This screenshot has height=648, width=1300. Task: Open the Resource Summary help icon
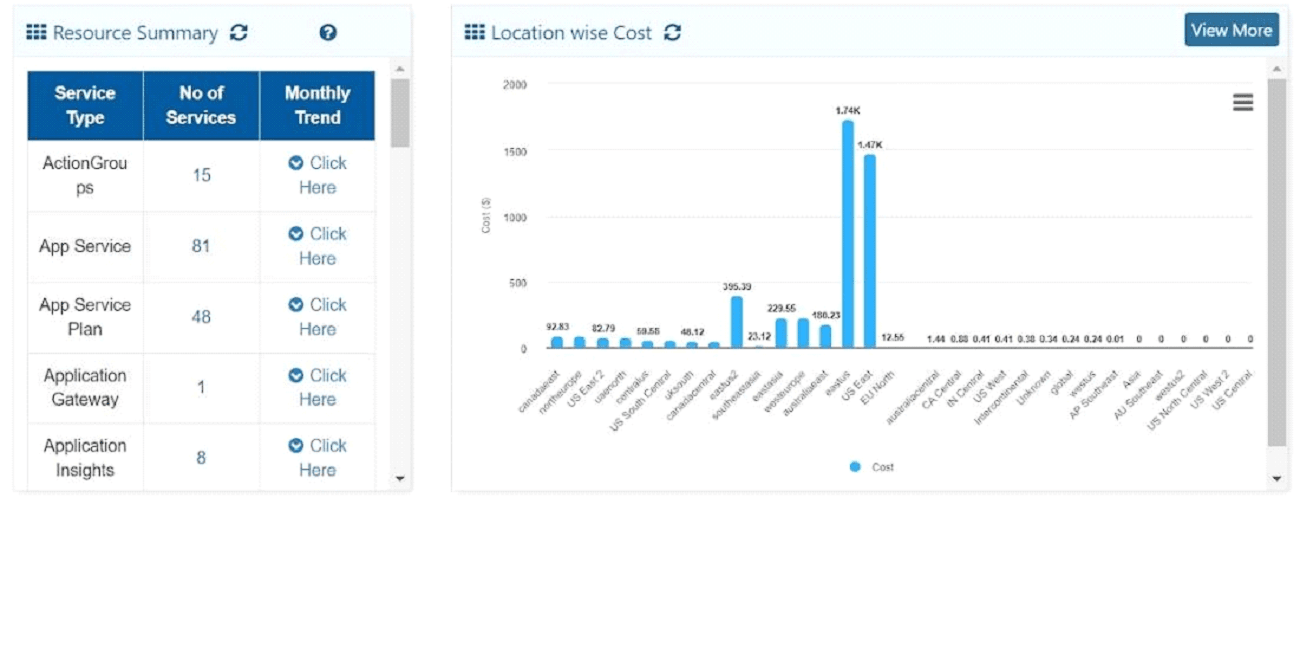328,33
